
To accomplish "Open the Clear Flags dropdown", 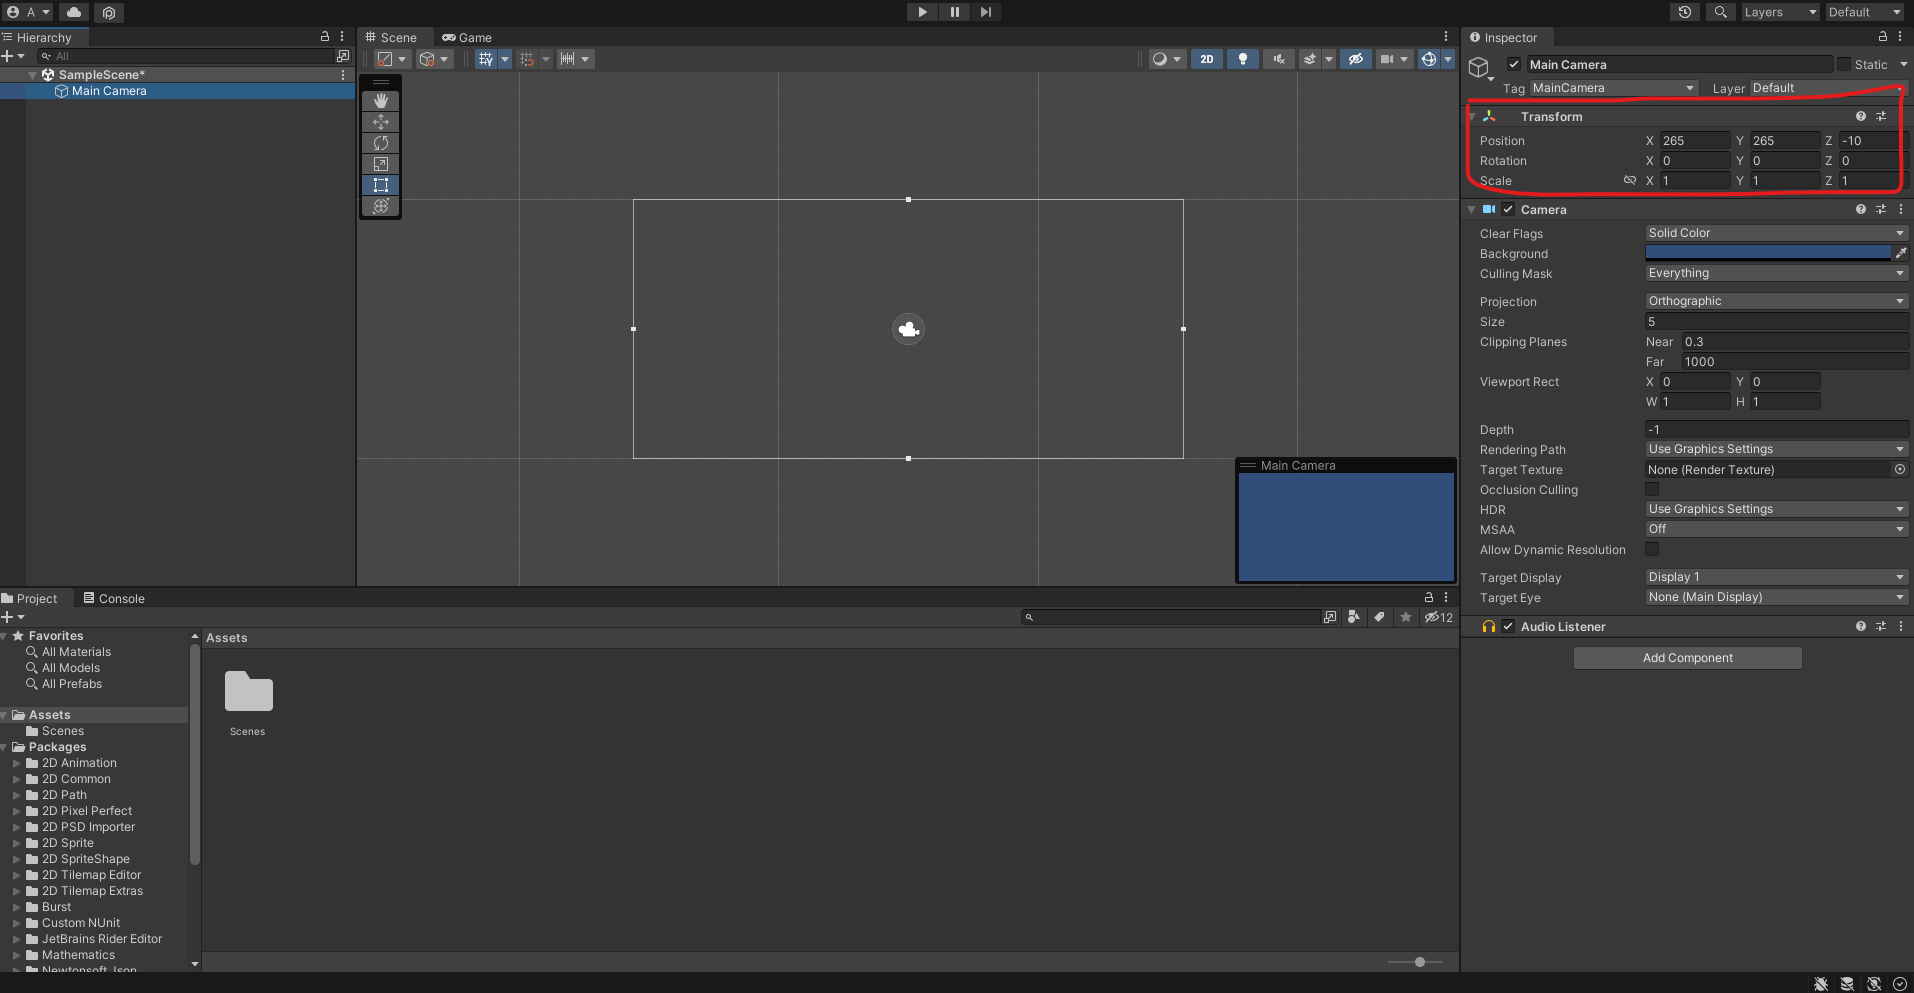I will tap(1775, 233).
